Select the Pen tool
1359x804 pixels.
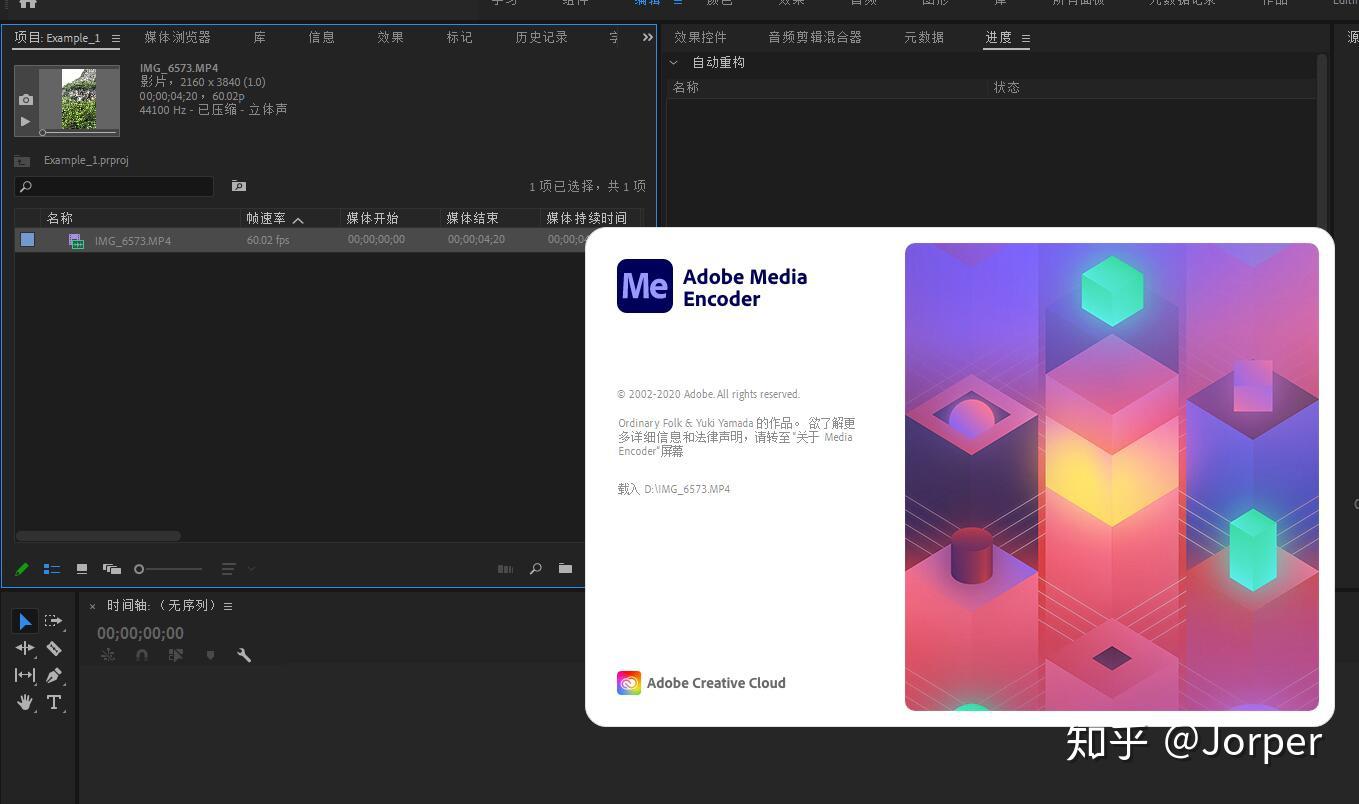[x=54, y=675]
